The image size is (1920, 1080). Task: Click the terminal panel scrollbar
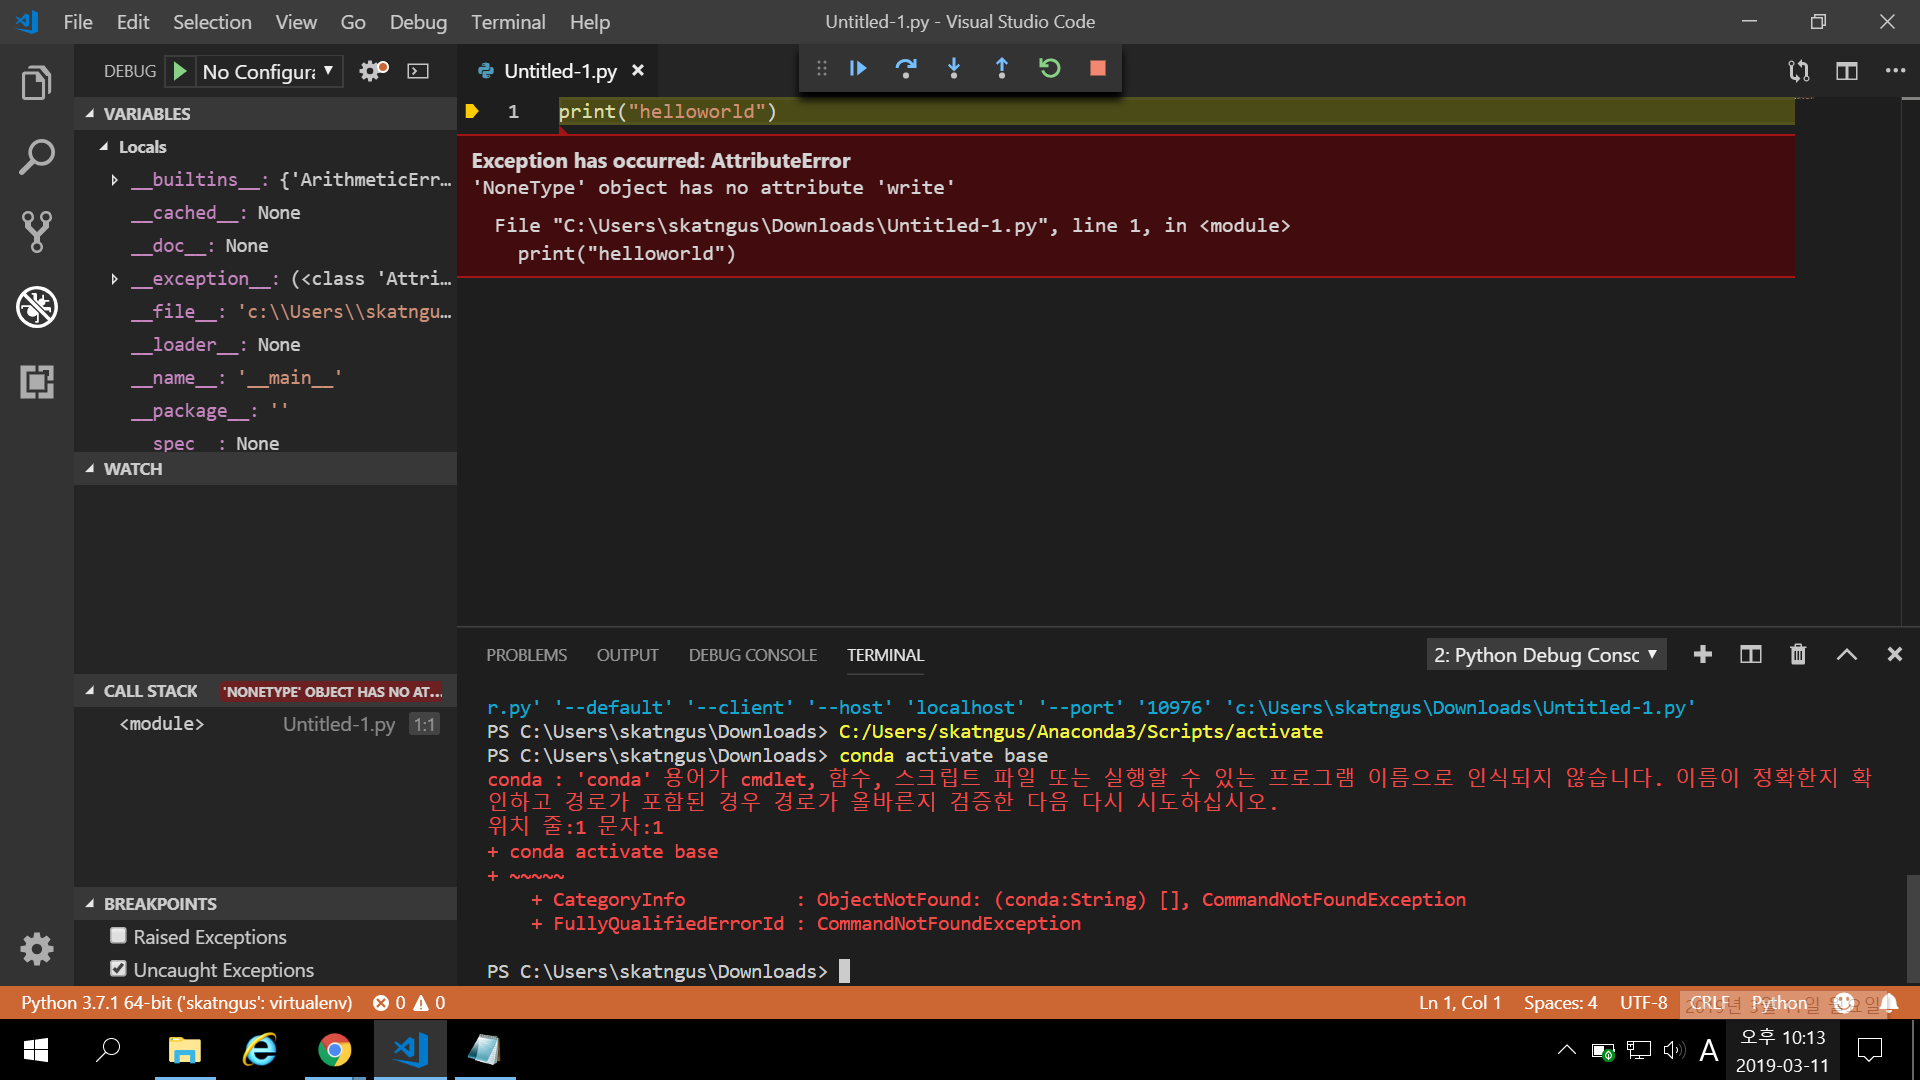click(1912, 928)
